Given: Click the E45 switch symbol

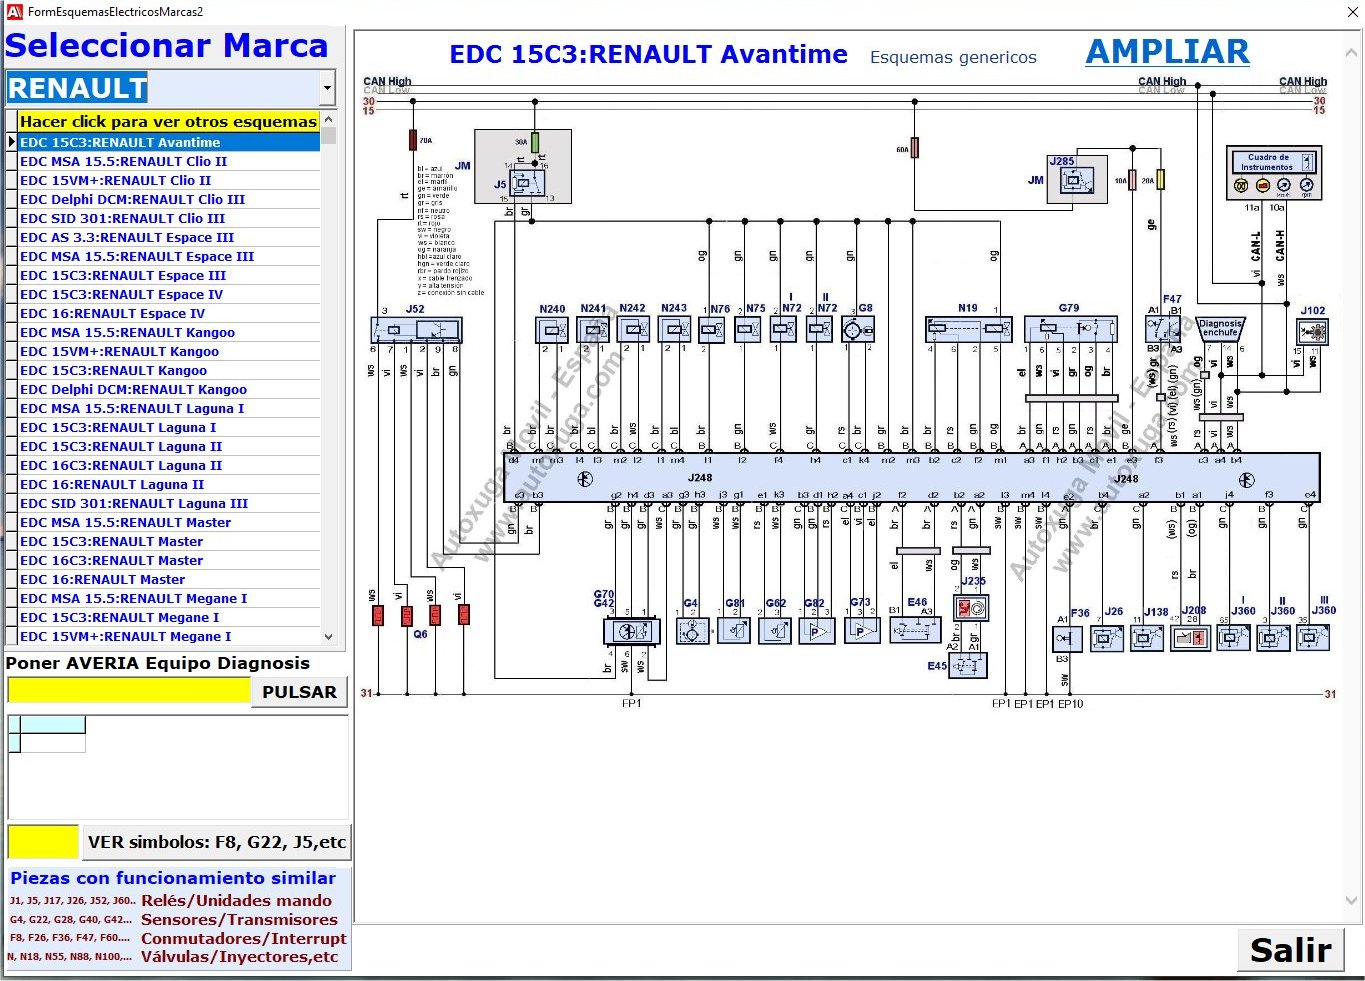Looking at the screenshot, I should [967, 665].
